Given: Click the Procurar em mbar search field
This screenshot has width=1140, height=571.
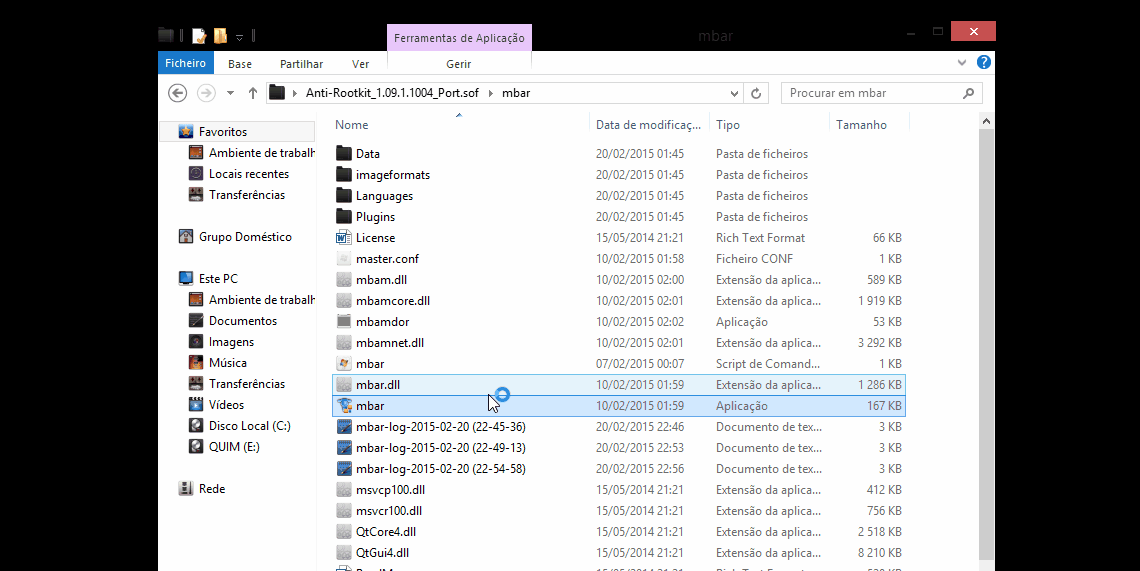Looking at the screenshot, I should click(870, 93).
